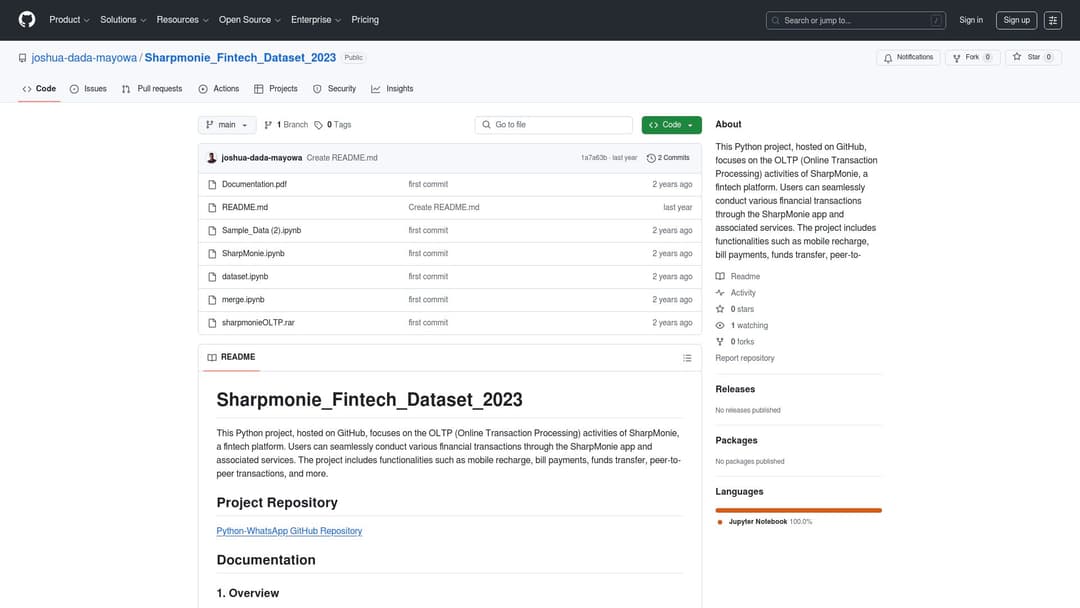The image size is (1080, 608).
Task: Open the Projects tab
Action: pos(276,89)
